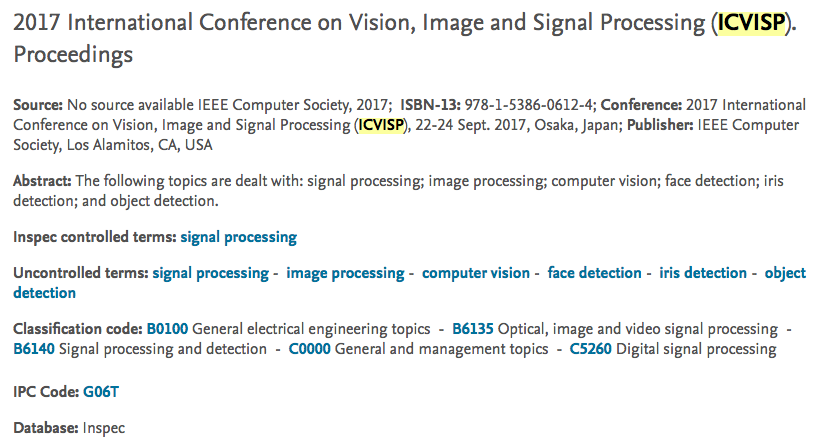Open the computer vision term link

pos(476,273)
